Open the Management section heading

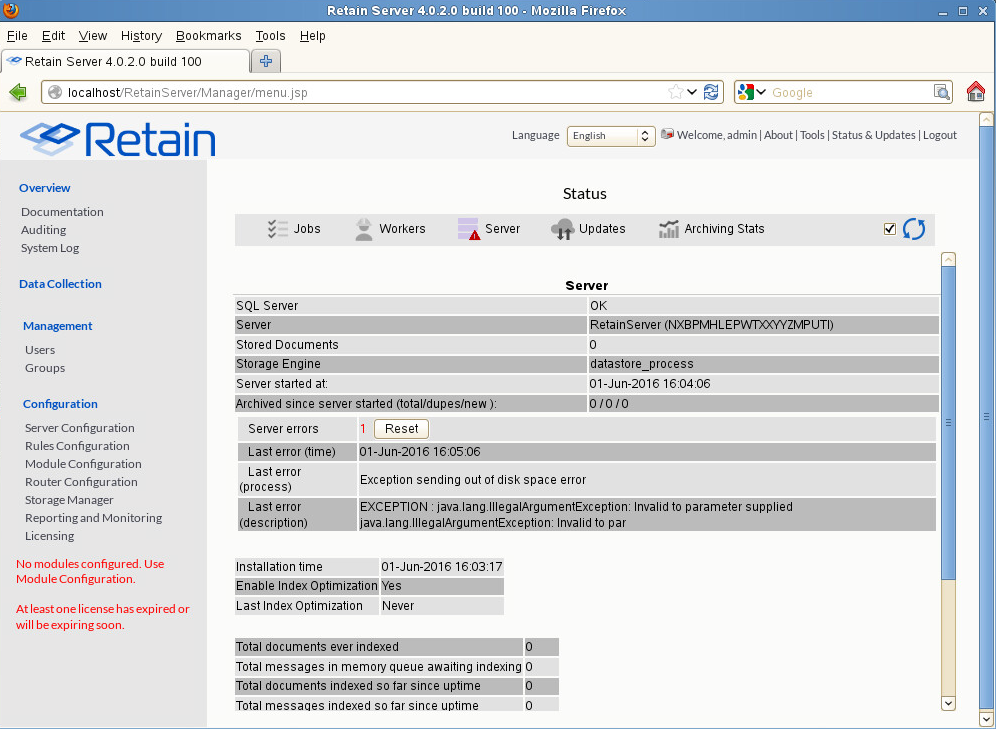pyautogui.click(x=58, y=326)
